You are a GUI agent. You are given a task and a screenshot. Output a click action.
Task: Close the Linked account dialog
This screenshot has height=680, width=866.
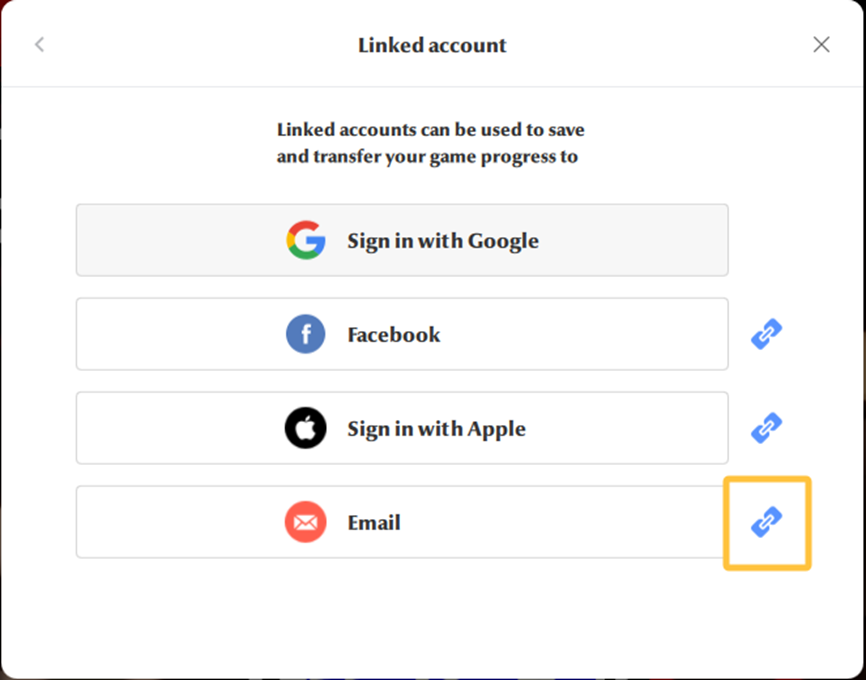[821, 45]
